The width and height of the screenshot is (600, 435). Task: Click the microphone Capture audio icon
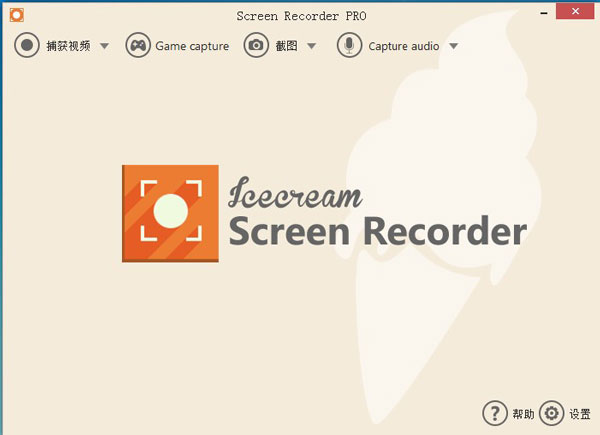click(x=349, y=45)
